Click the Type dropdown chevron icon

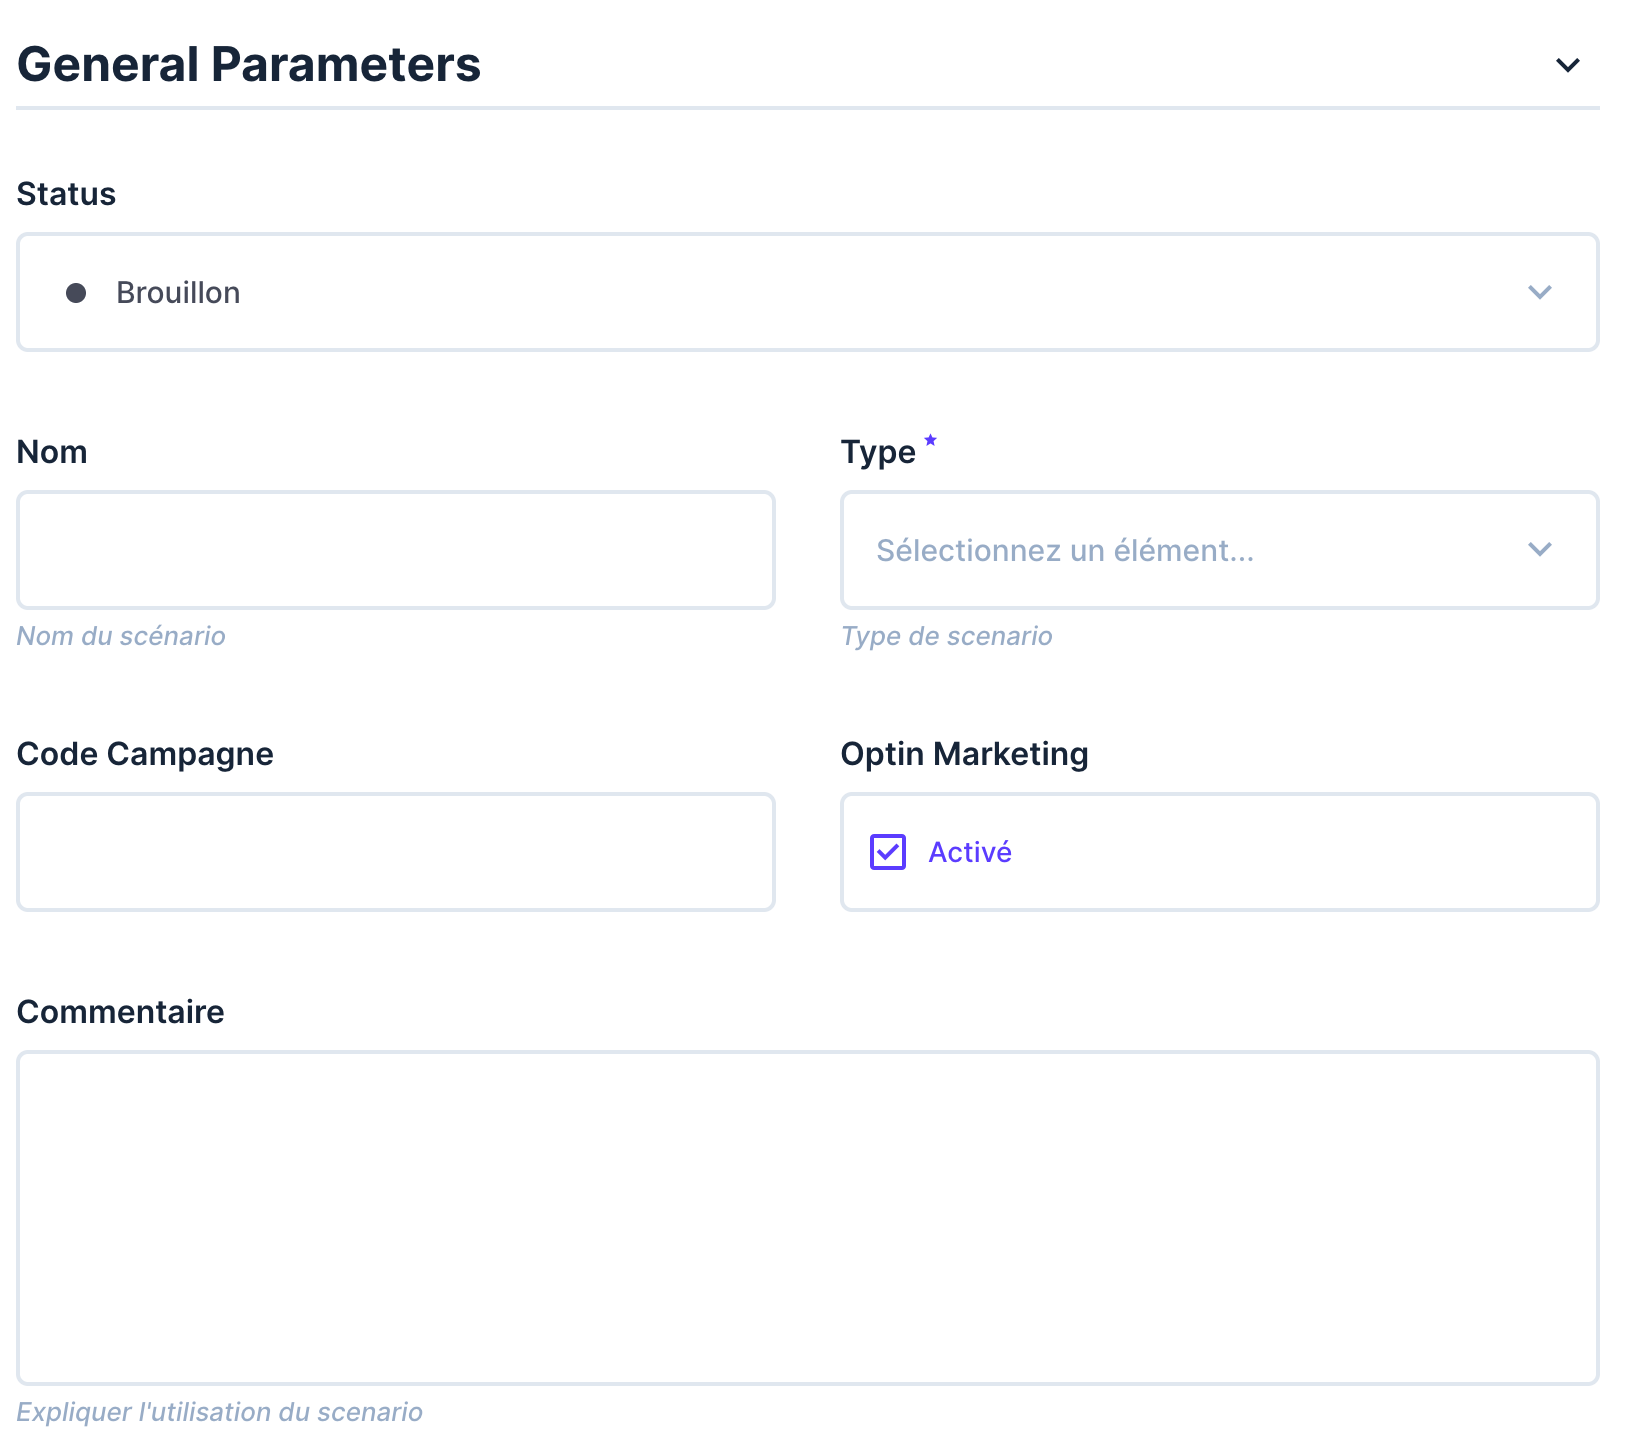[x=1539, y=549]
